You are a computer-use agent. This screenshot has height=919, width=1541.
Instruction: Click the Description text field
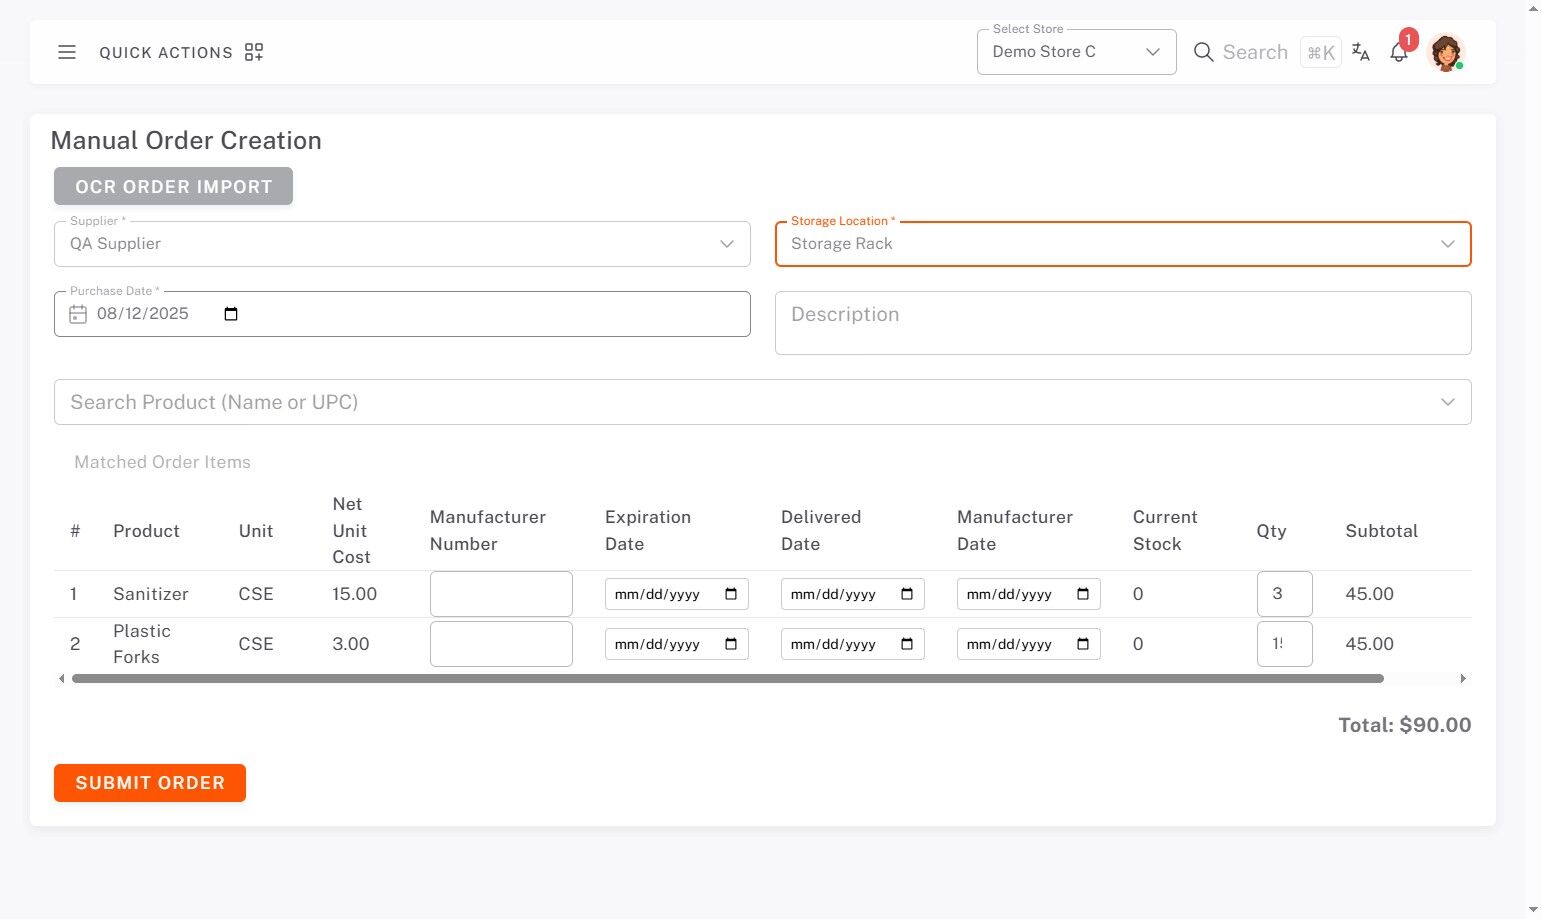1123,323
